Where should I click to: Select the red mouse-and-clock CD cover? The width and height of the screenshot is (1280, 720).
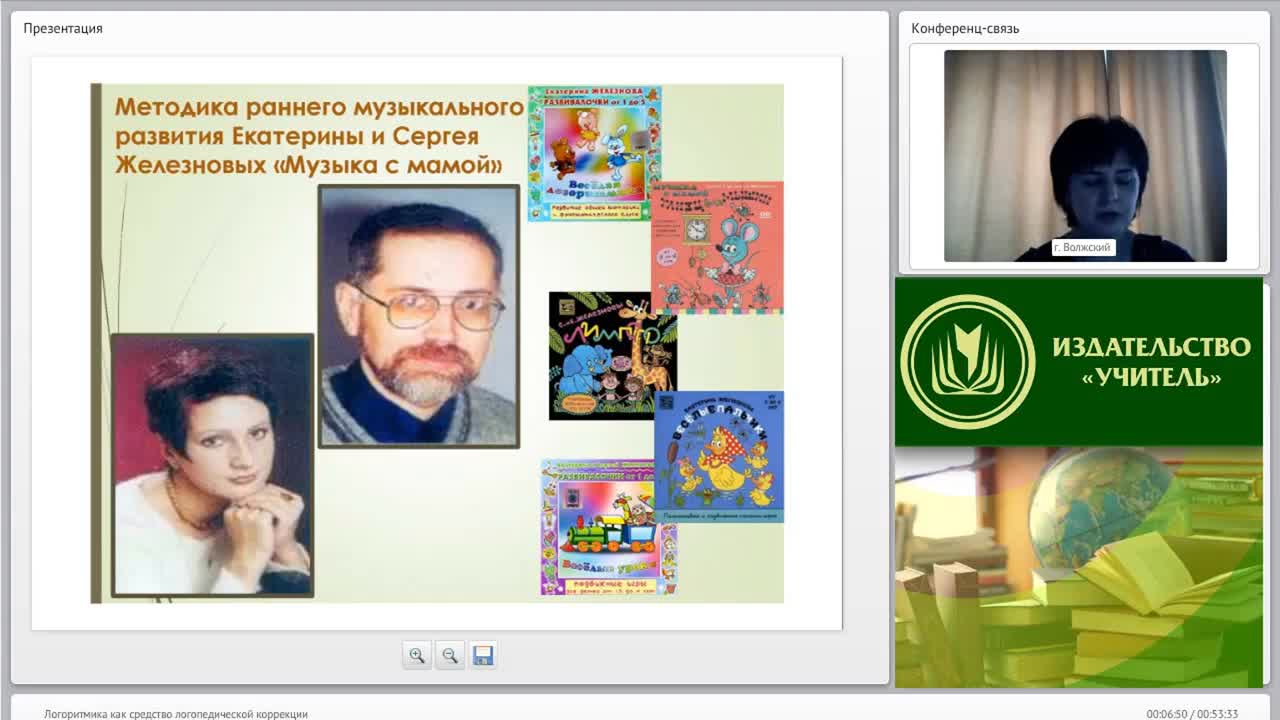click(717, 247)
